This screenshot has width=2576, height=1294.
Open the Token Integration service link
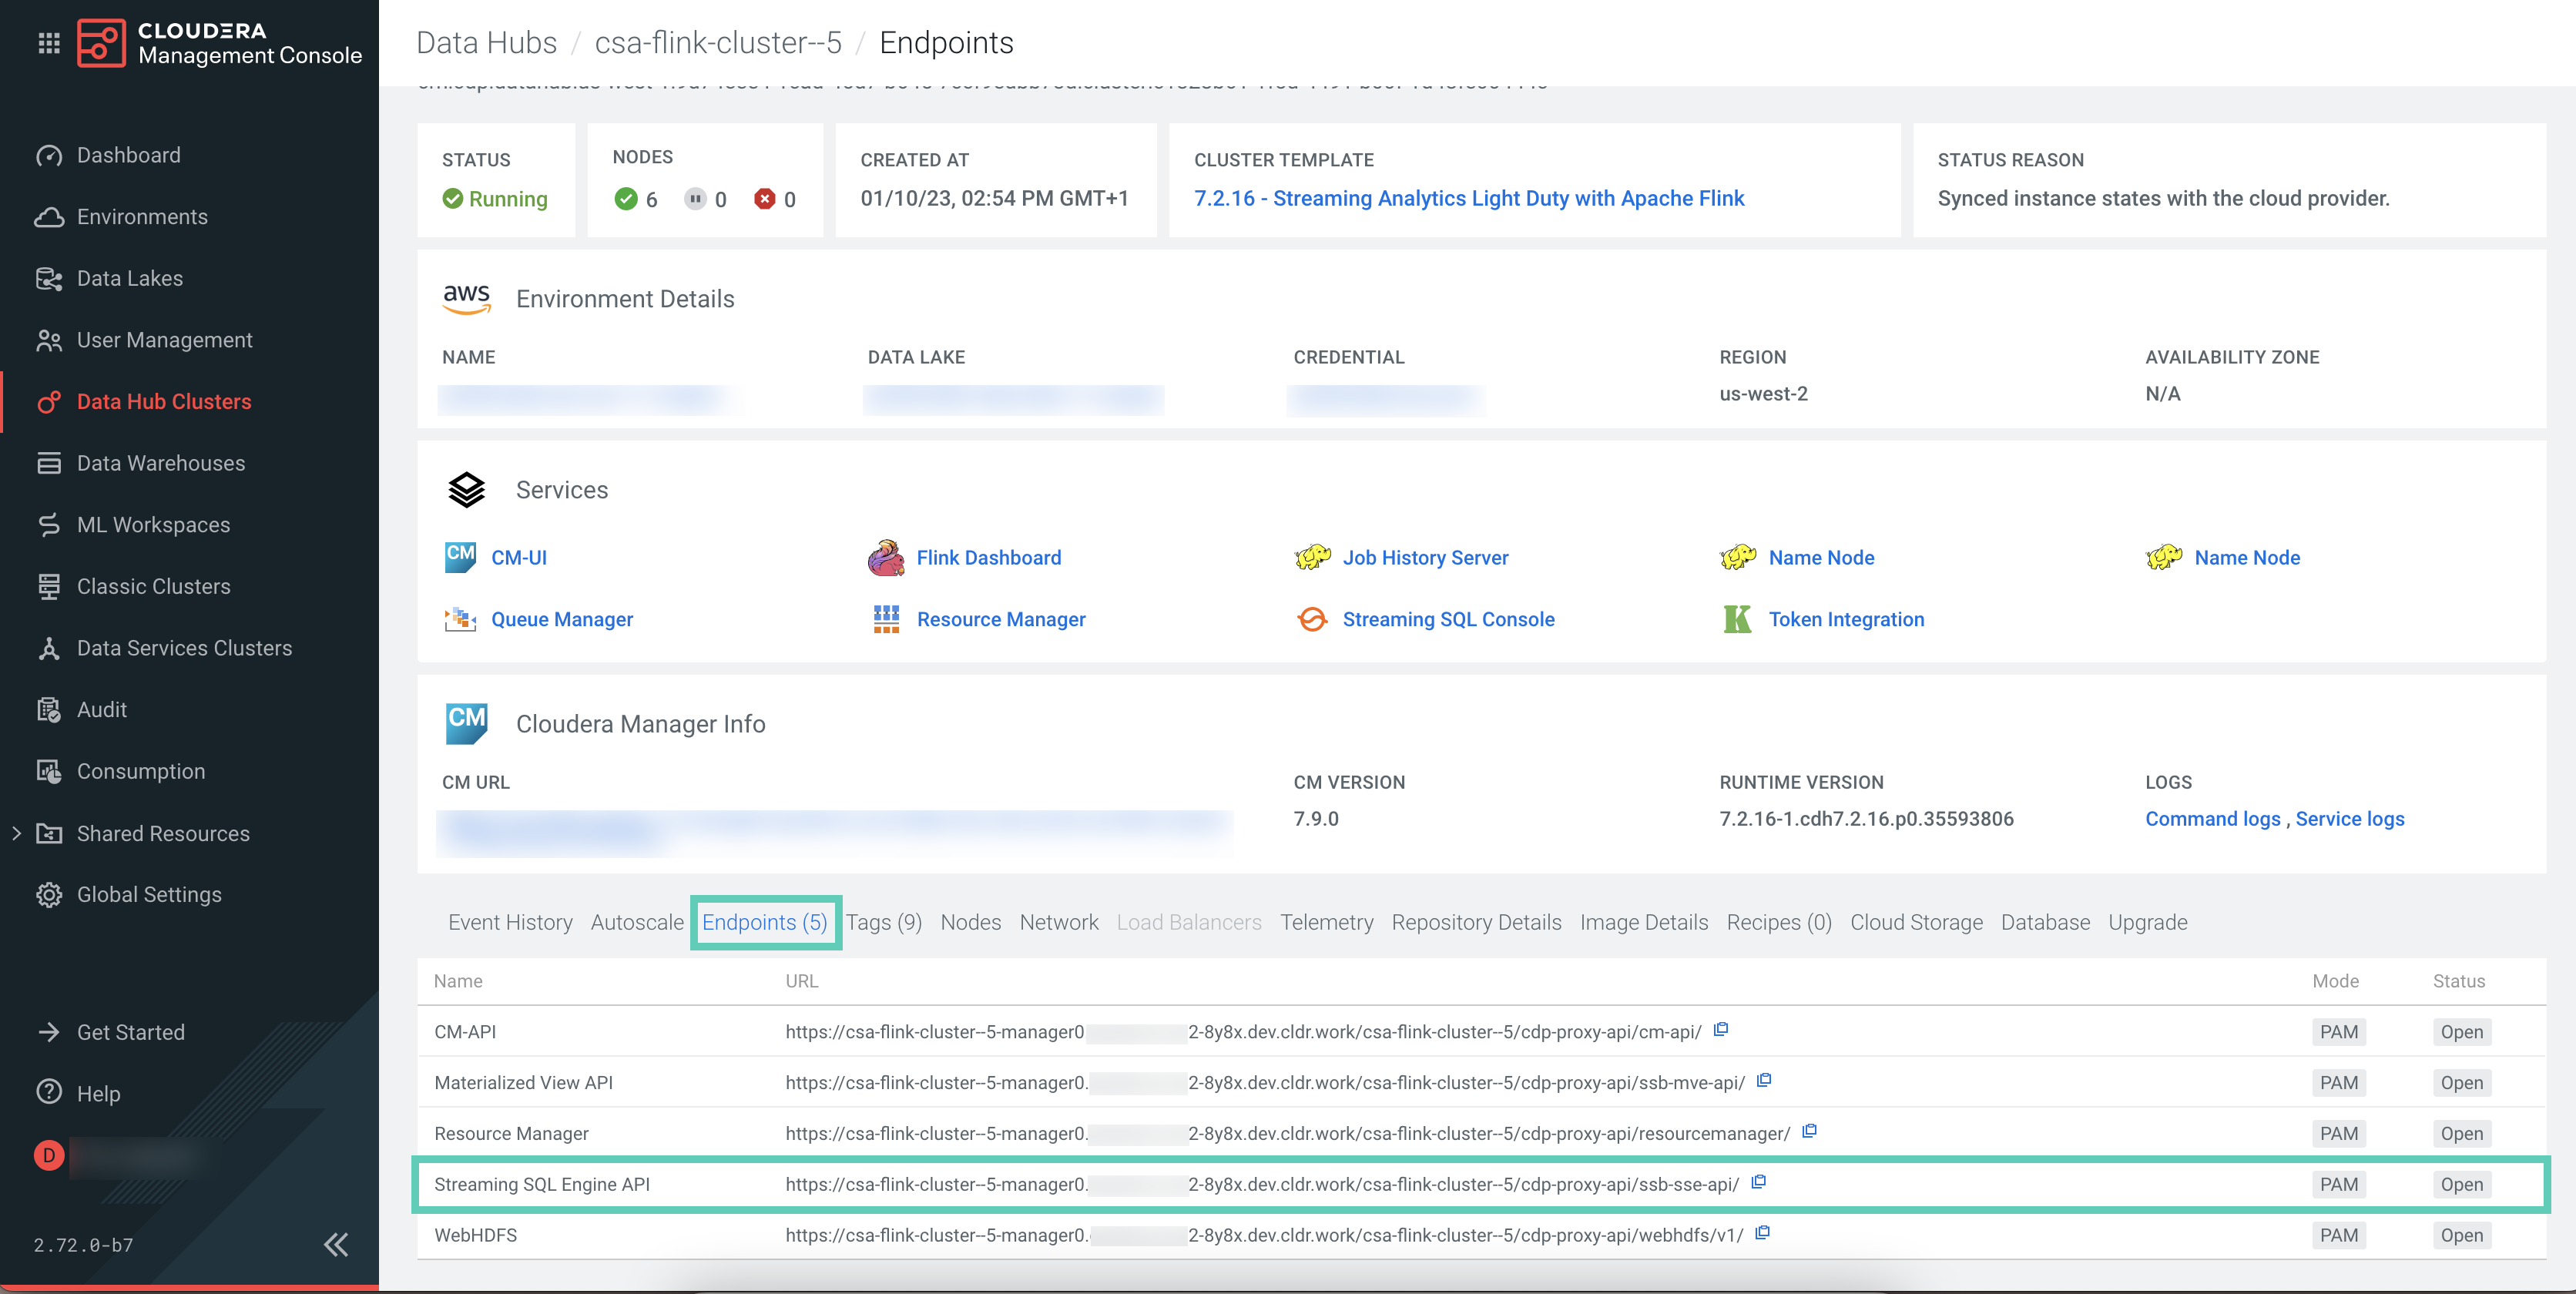click(x=1845, y=619)
